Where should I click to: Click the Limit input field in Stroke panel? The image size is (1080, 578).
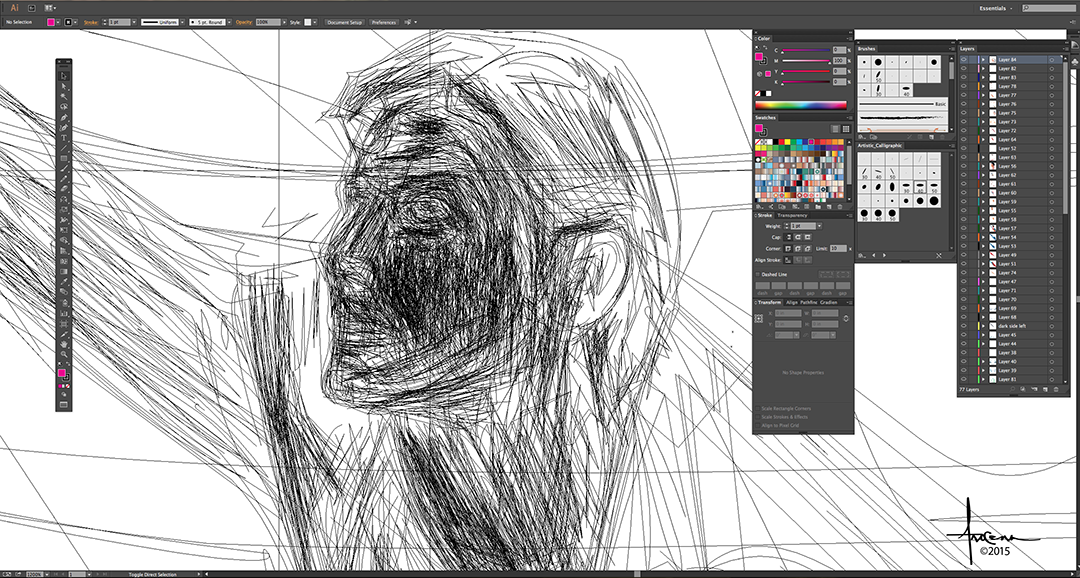pos(838,248)
